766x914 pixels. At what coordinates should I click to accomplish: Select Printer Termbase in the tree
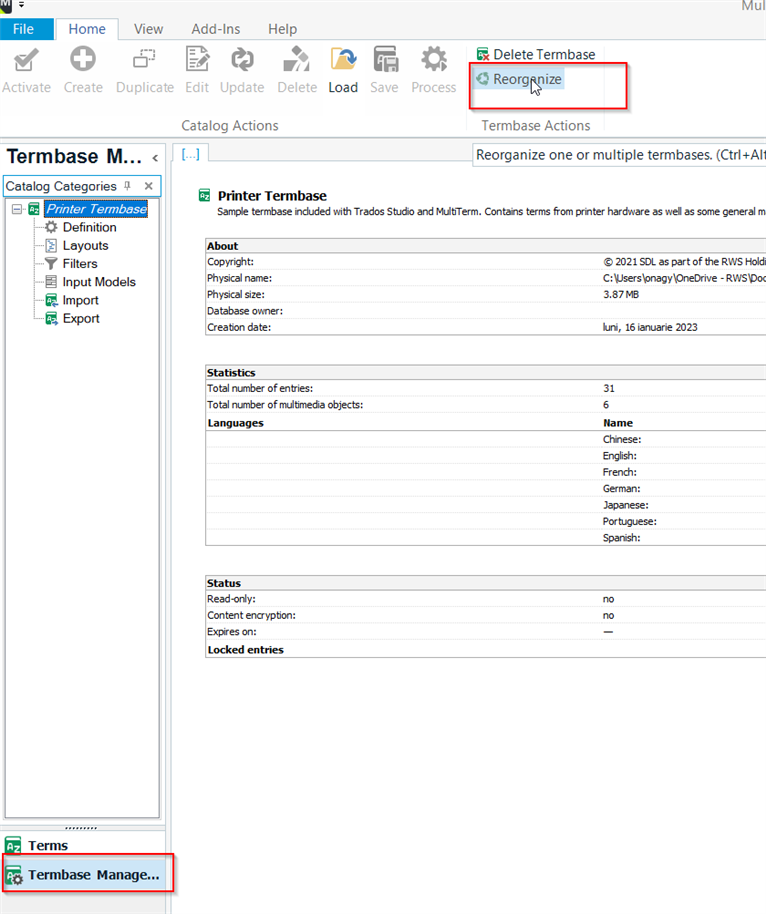pos(97,209)
